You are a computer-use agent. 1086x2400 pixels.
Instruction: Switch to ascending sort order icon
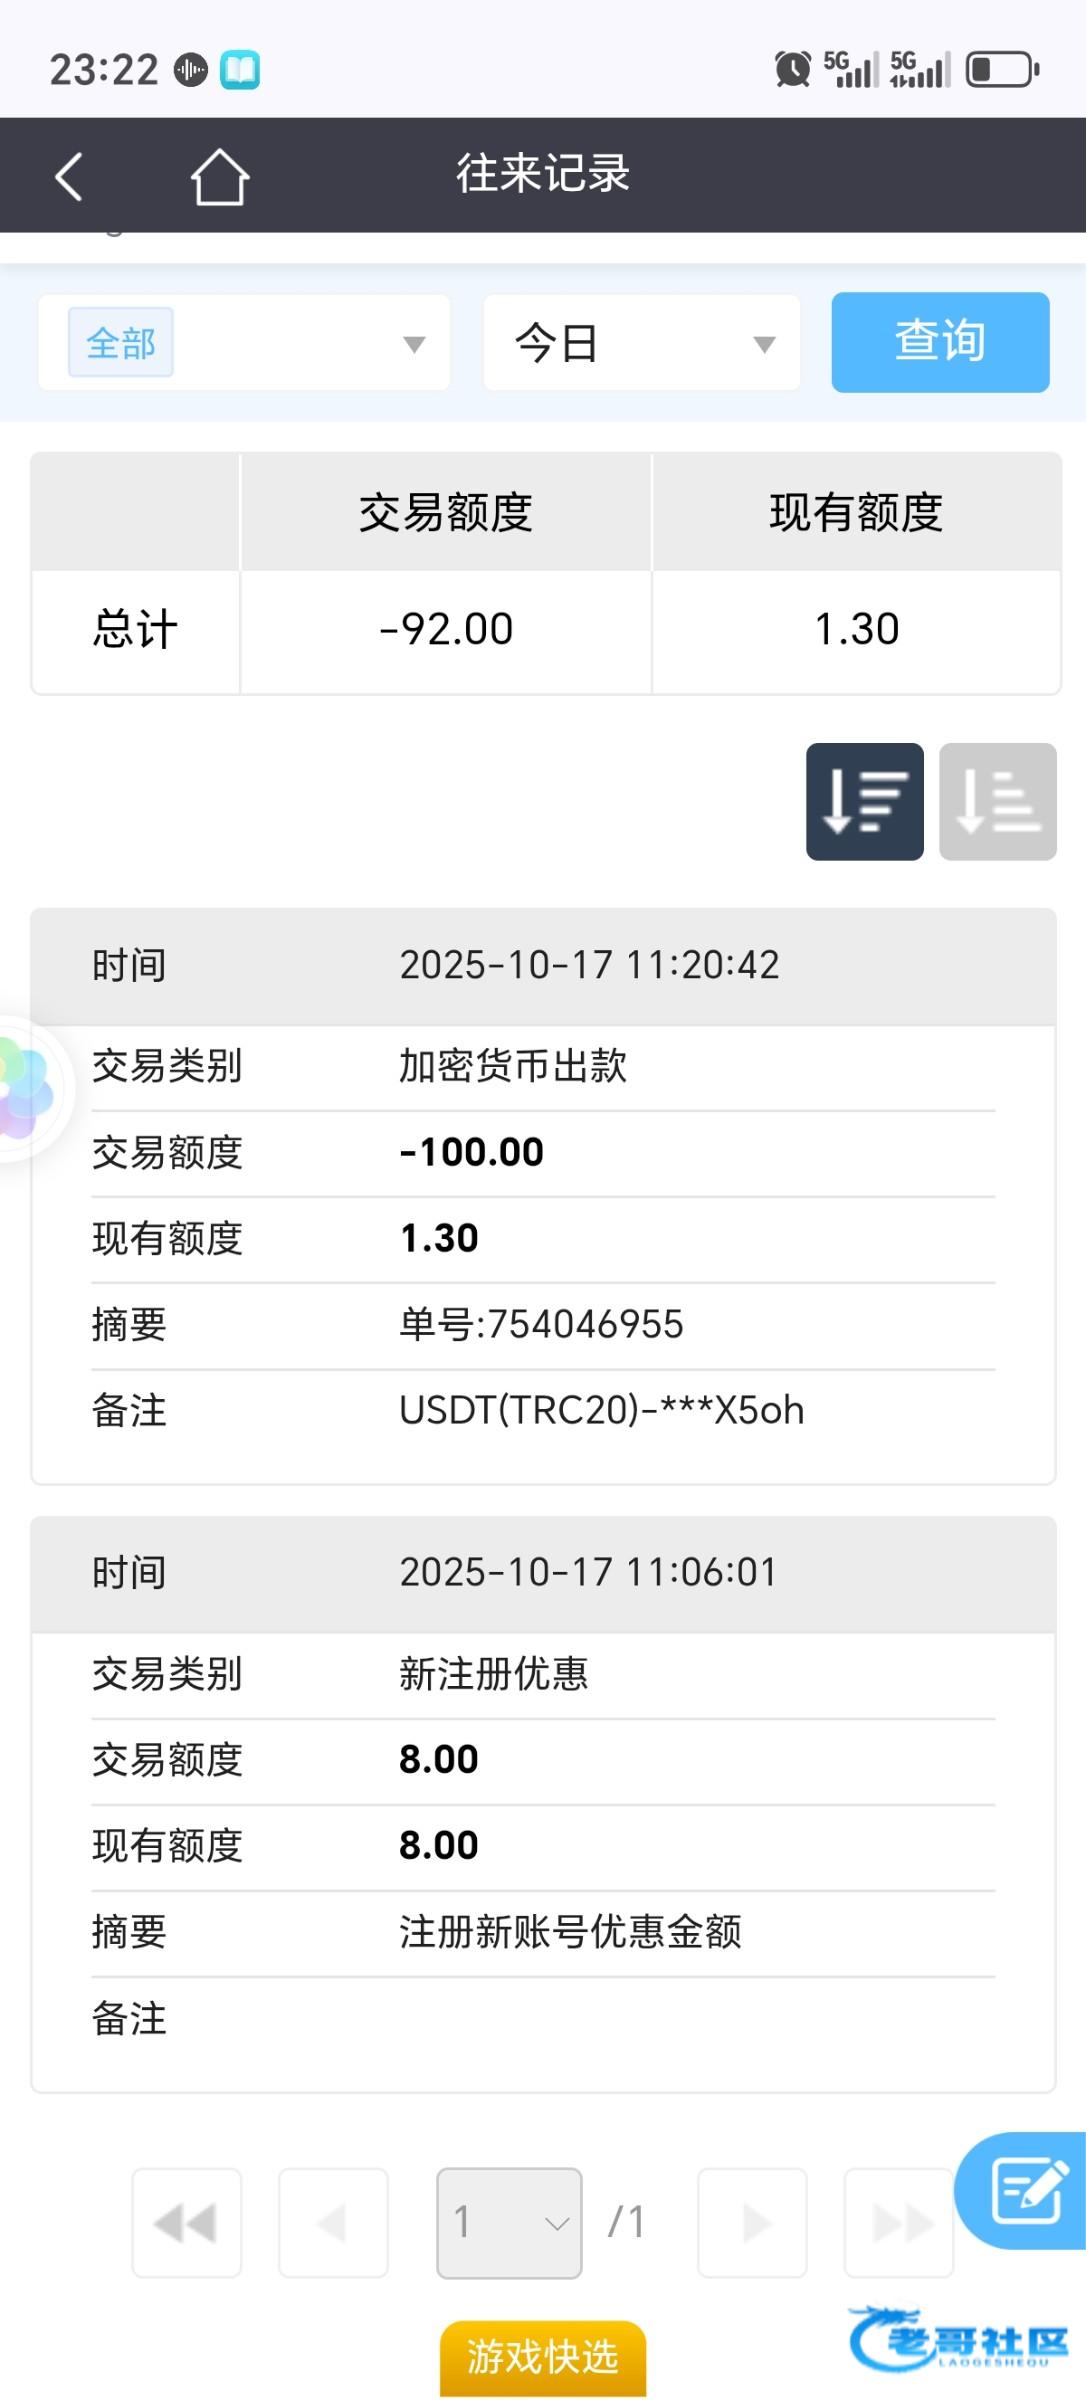tap(997, 801)
